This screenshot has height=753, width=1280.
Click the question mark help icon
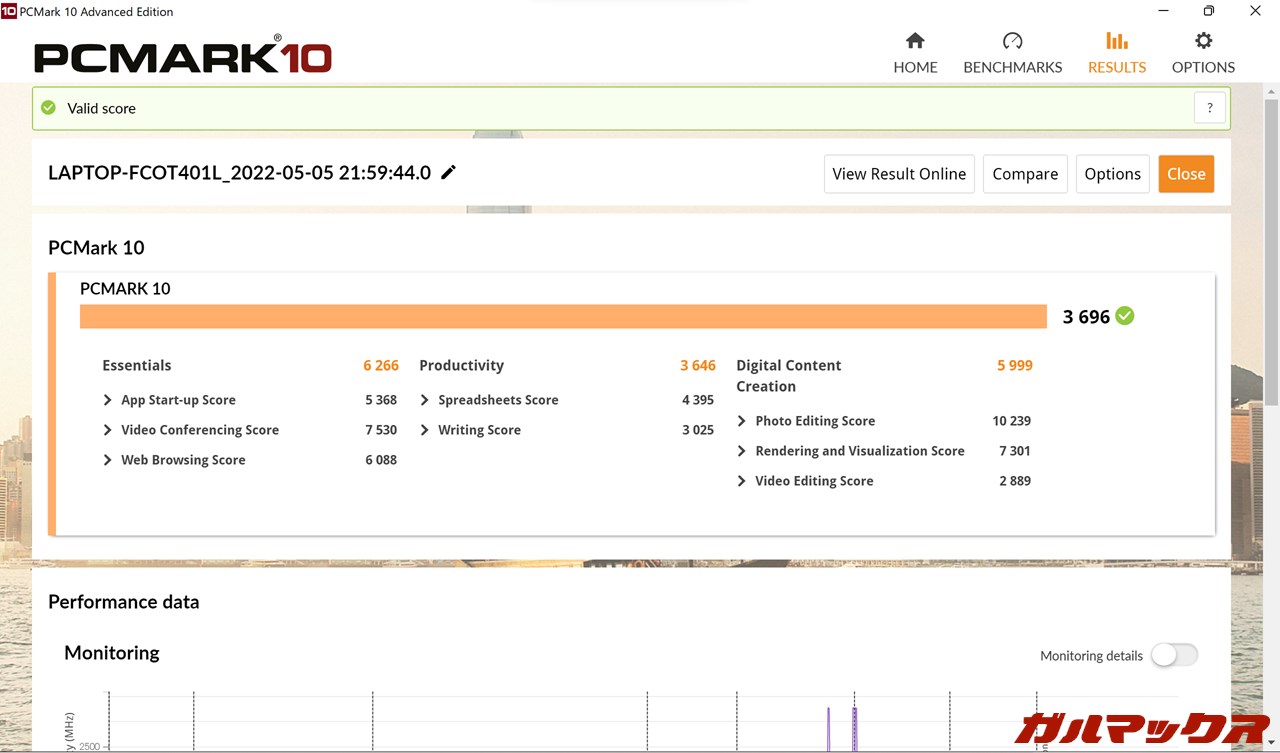(x=1209, y=108)
